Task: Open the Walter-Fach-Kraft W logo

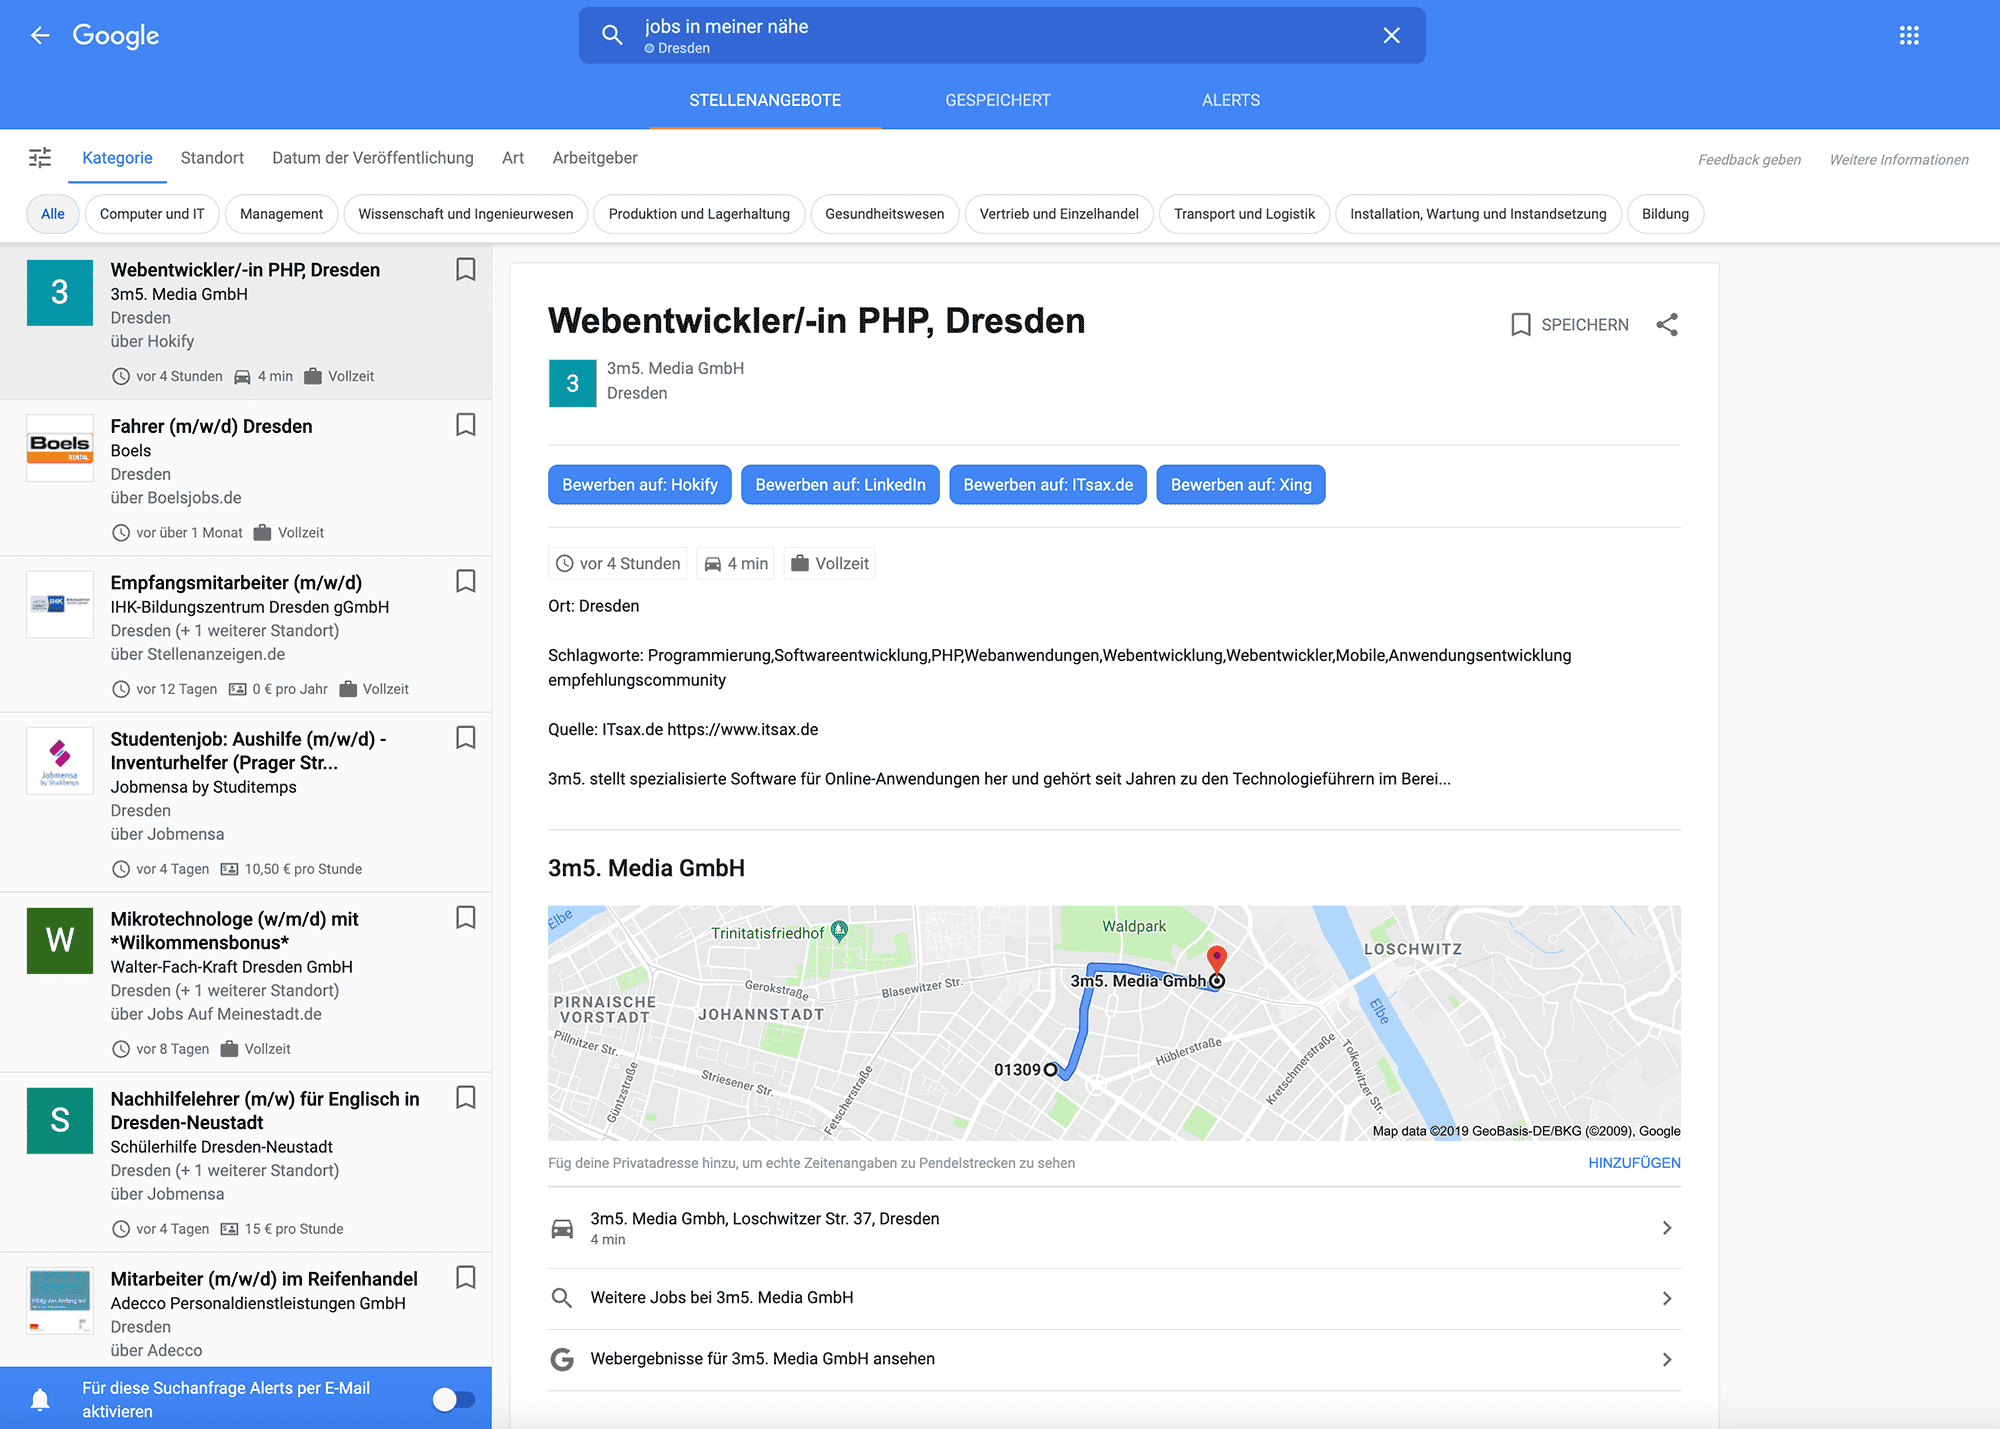Action: click(x=60, y=940)
